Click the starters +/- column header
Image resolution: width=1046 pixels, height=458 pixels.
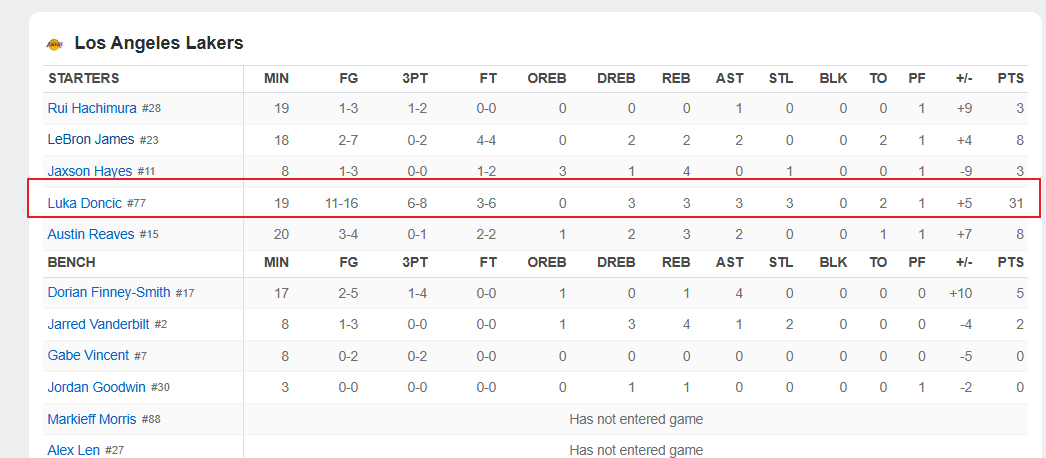coord(963,79)
